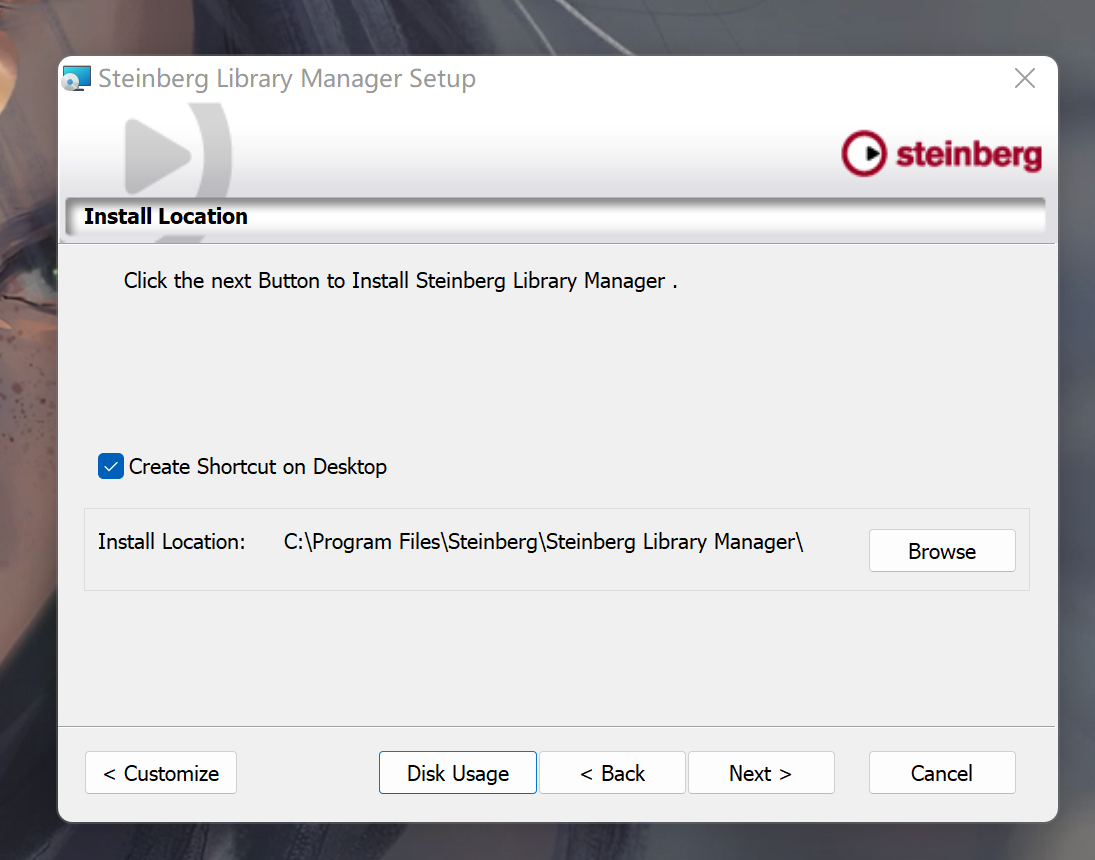Click the bold Install Location header banner
The height and width of the screenshot is (860, 1095).
click(555, 217)
